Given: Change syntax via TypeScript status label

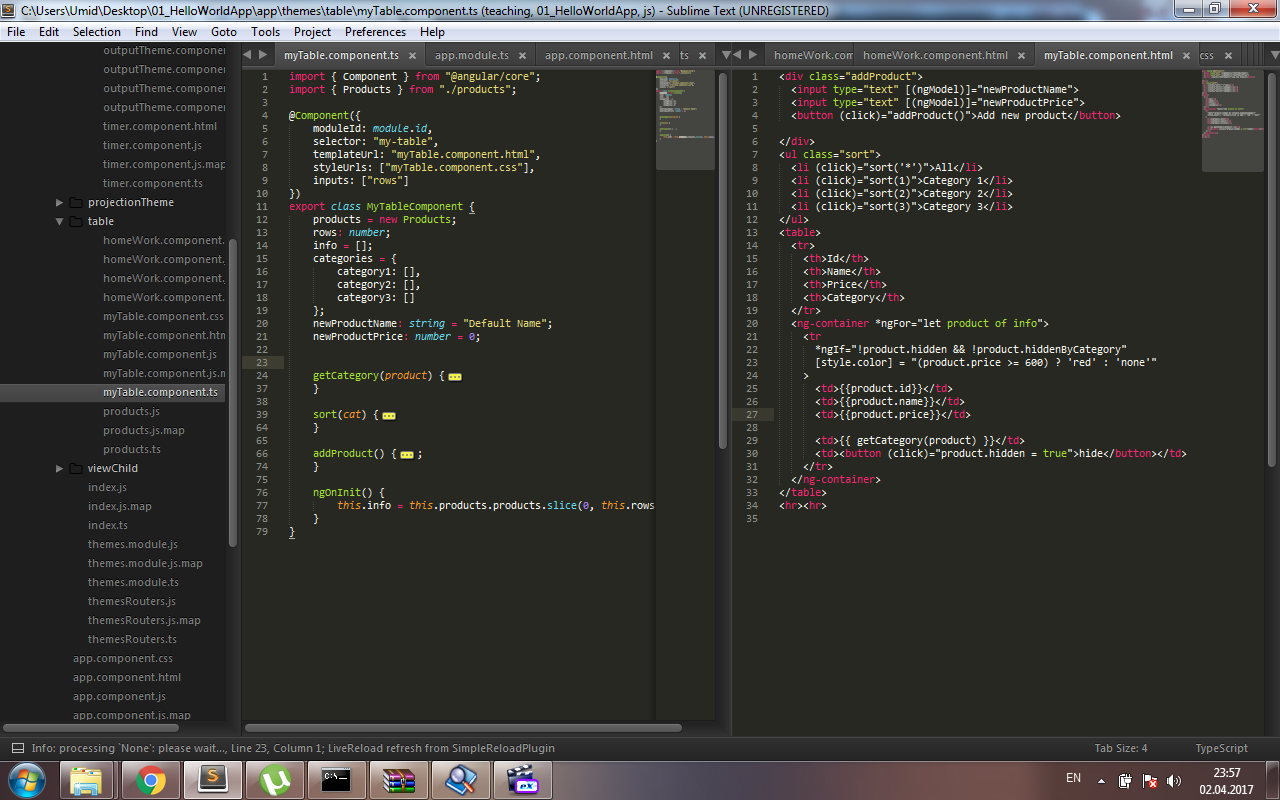Looking at the screenshot, I should click(1221, 748).
